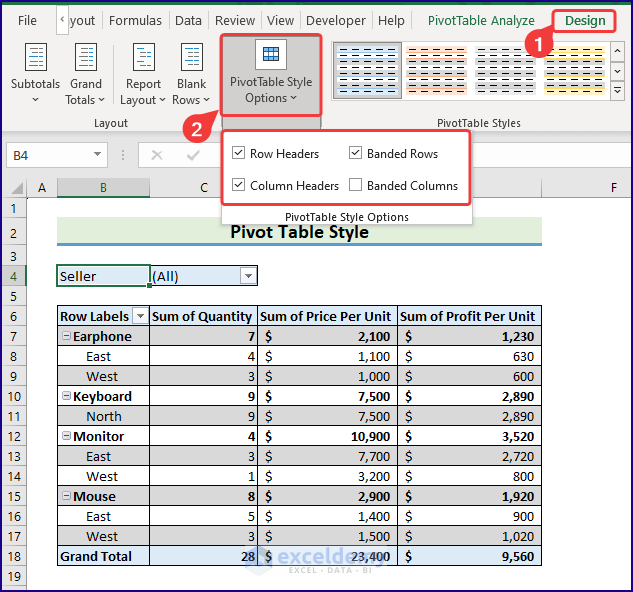Collapse the Mouse group
This screenshot has width=633, height=592.
point(67,495)
